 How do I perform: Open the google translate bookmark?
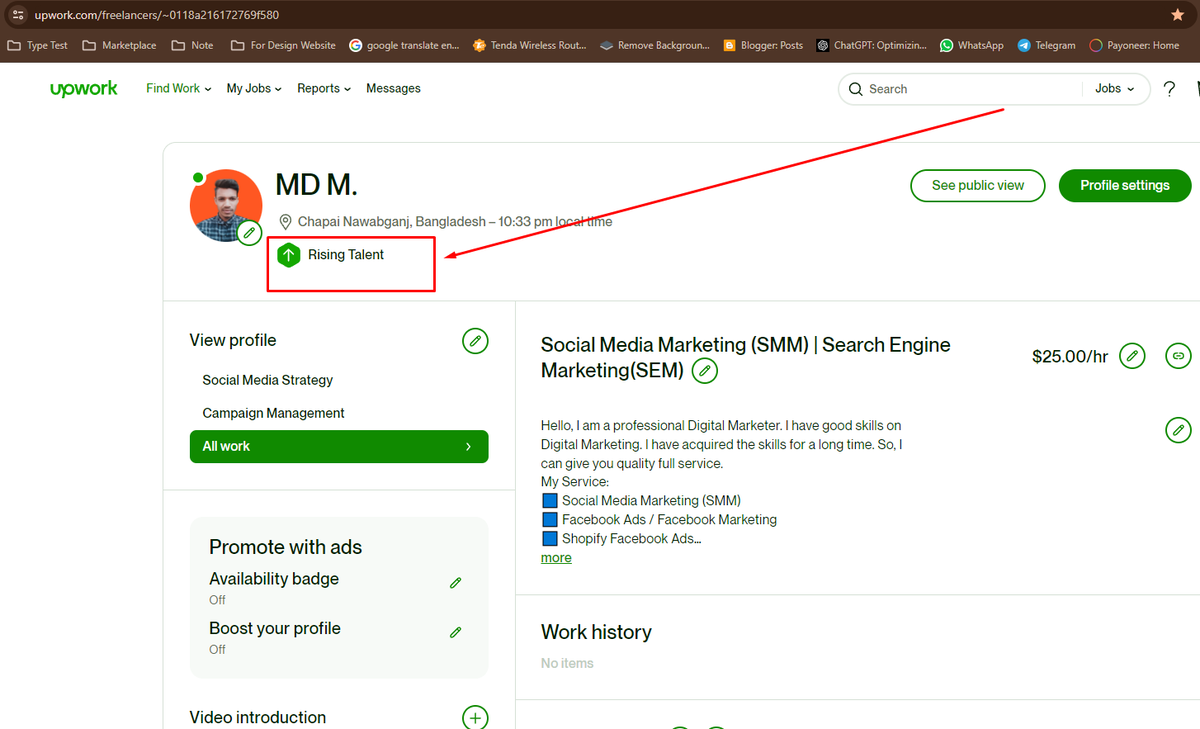404,45
